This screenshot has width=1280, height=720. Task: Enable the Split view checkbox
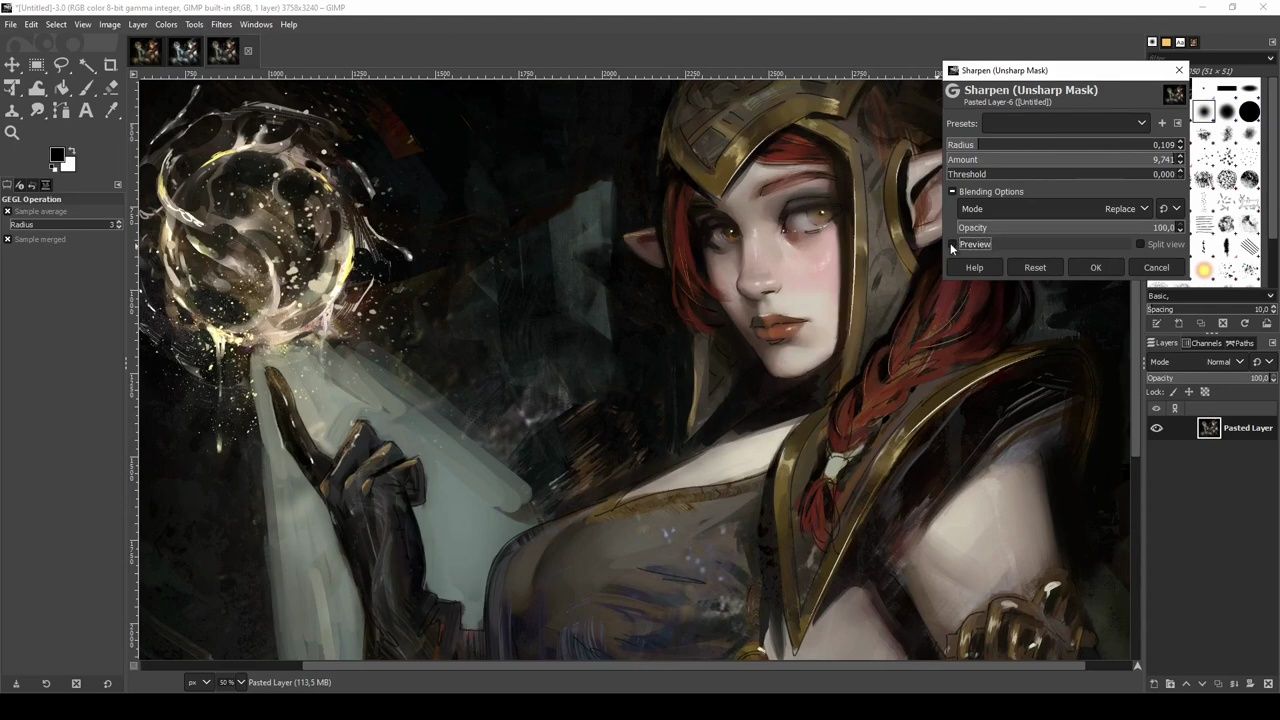coord(1140,244)
